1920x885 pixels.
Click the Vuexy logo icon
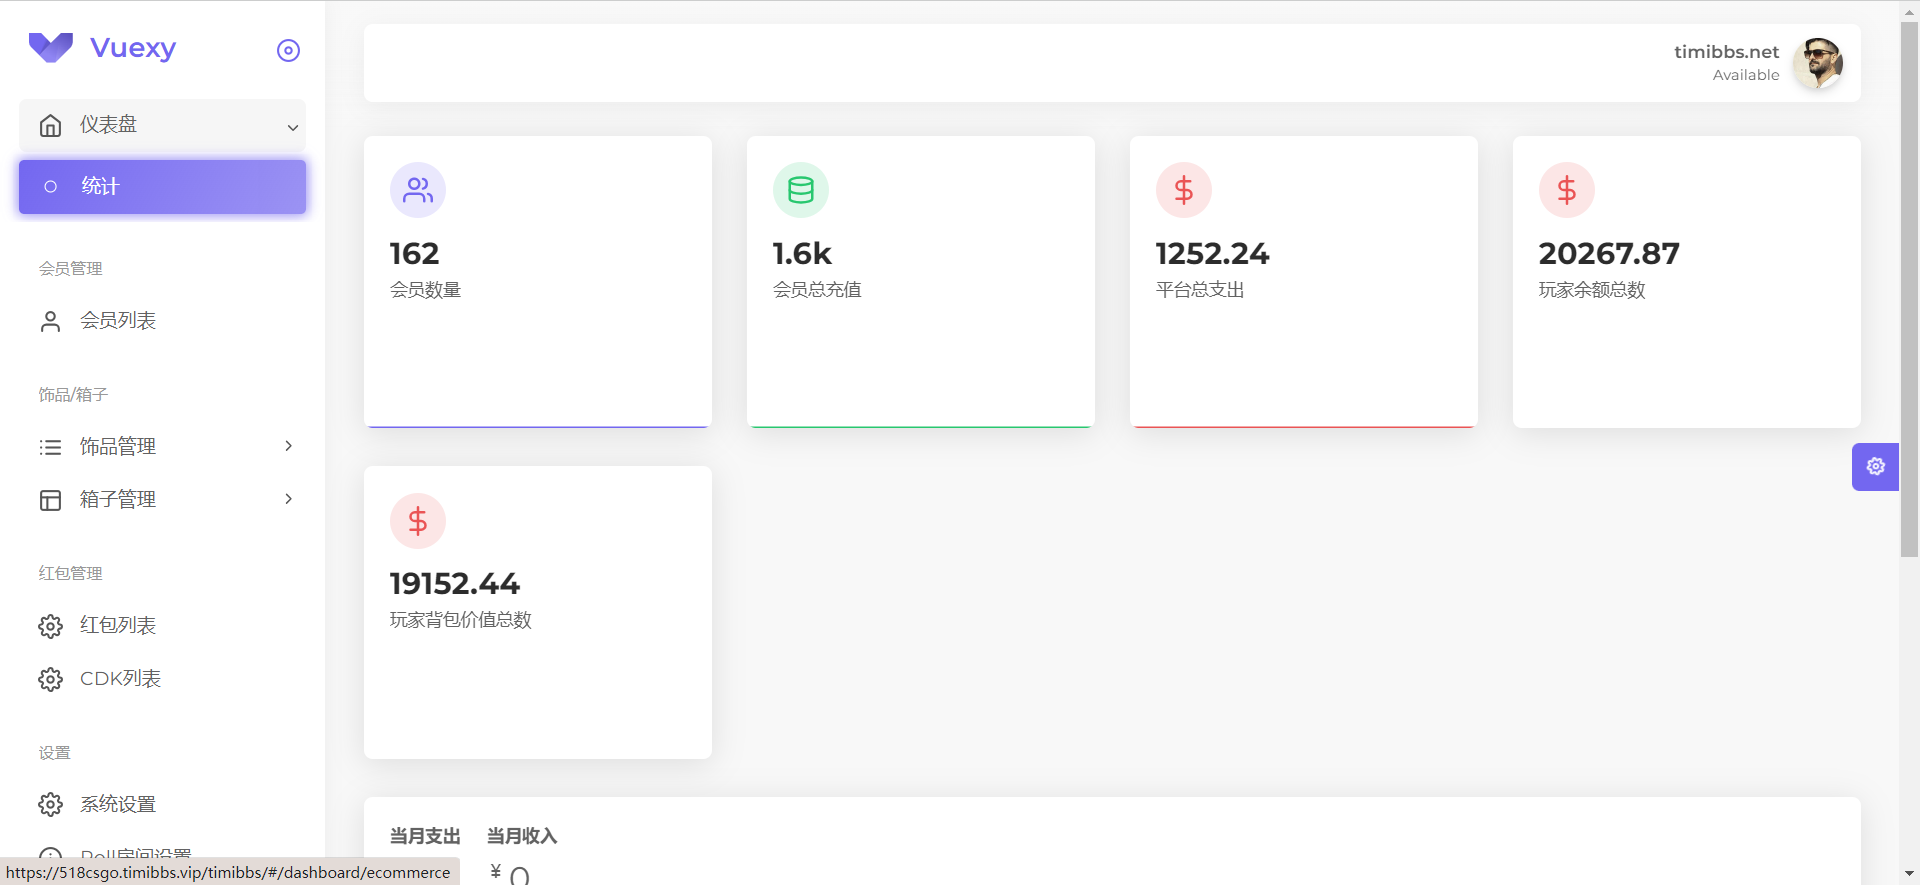[x=51, y=47]
